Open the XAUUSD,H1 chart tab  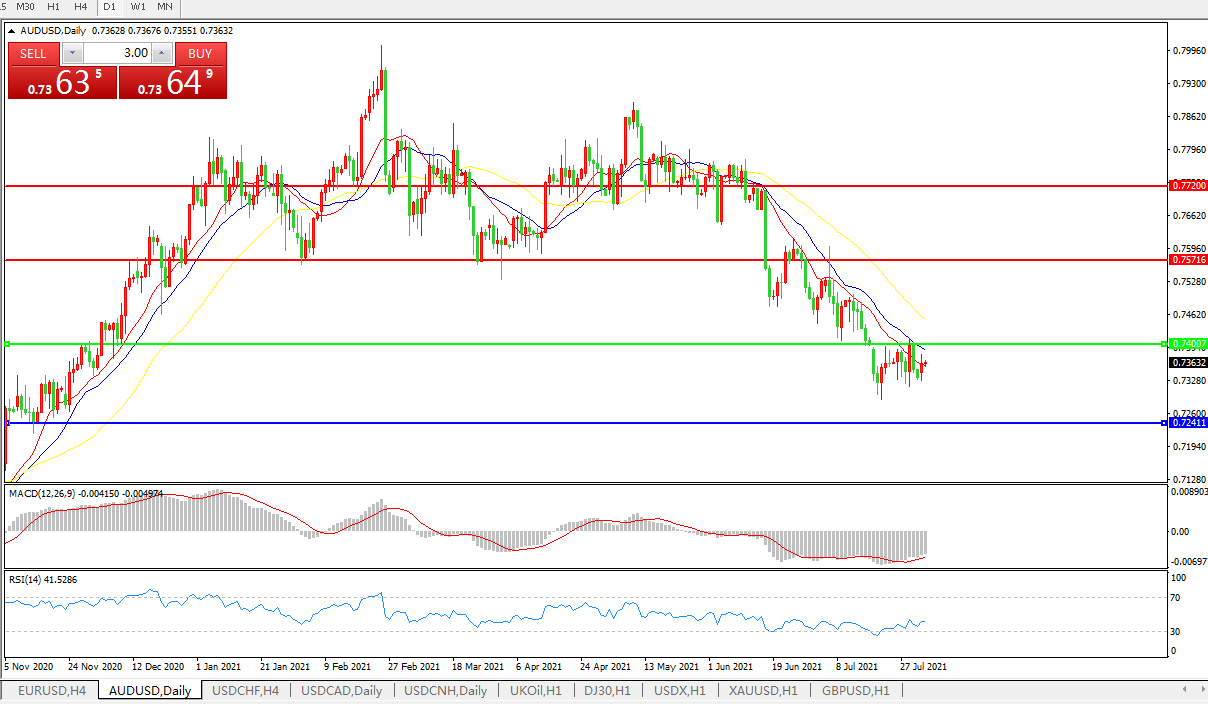pyautogui.click(x=763, y=691)
